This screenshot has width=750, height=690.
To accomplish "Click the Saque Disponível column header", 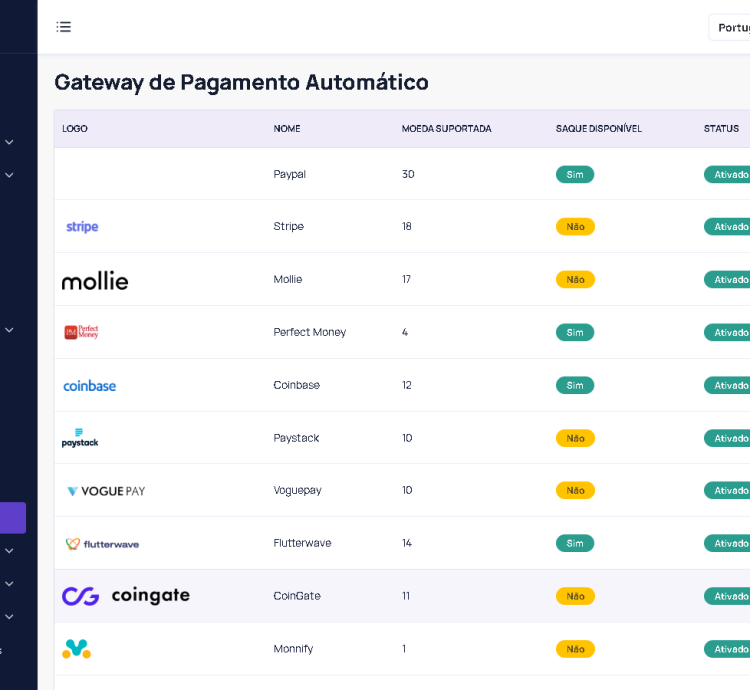I will [598, 129].
